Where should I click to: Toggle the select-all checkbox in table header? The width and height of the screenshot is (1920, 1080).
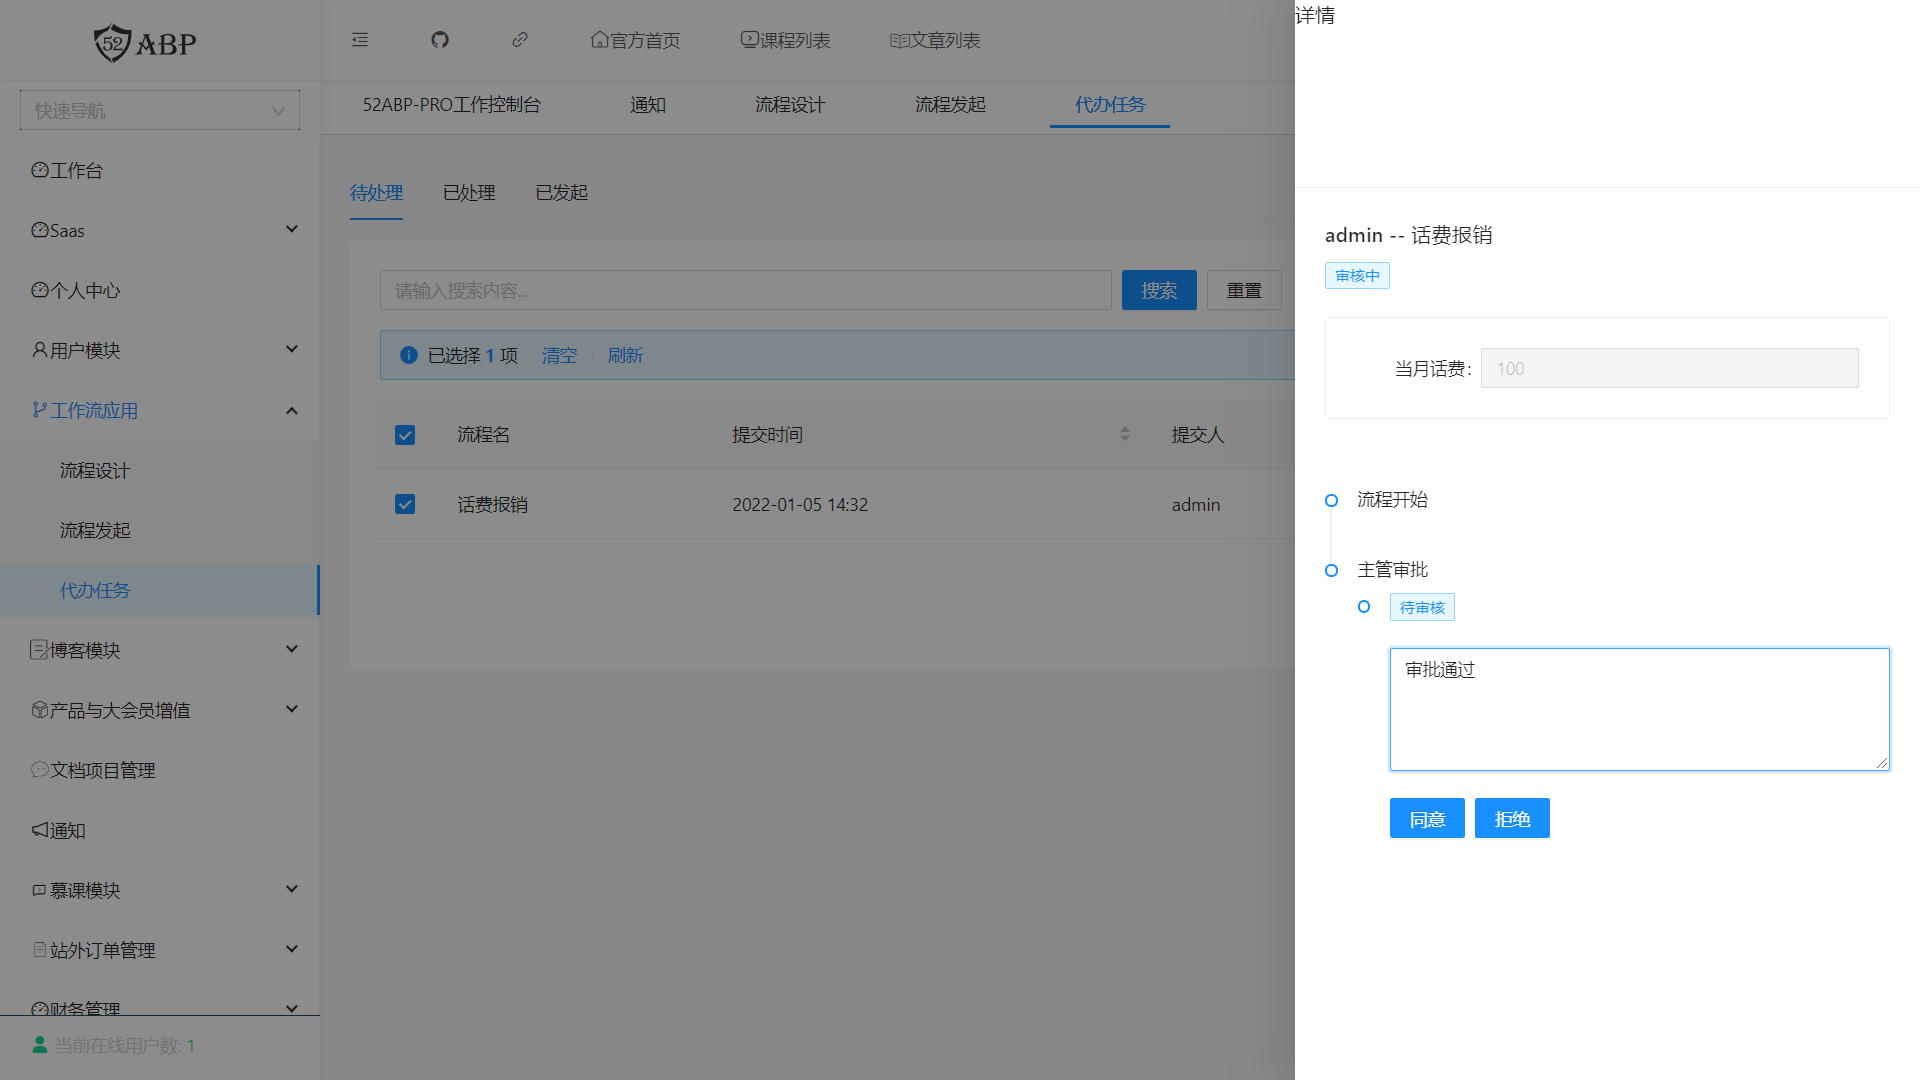(x=405, y=435)
